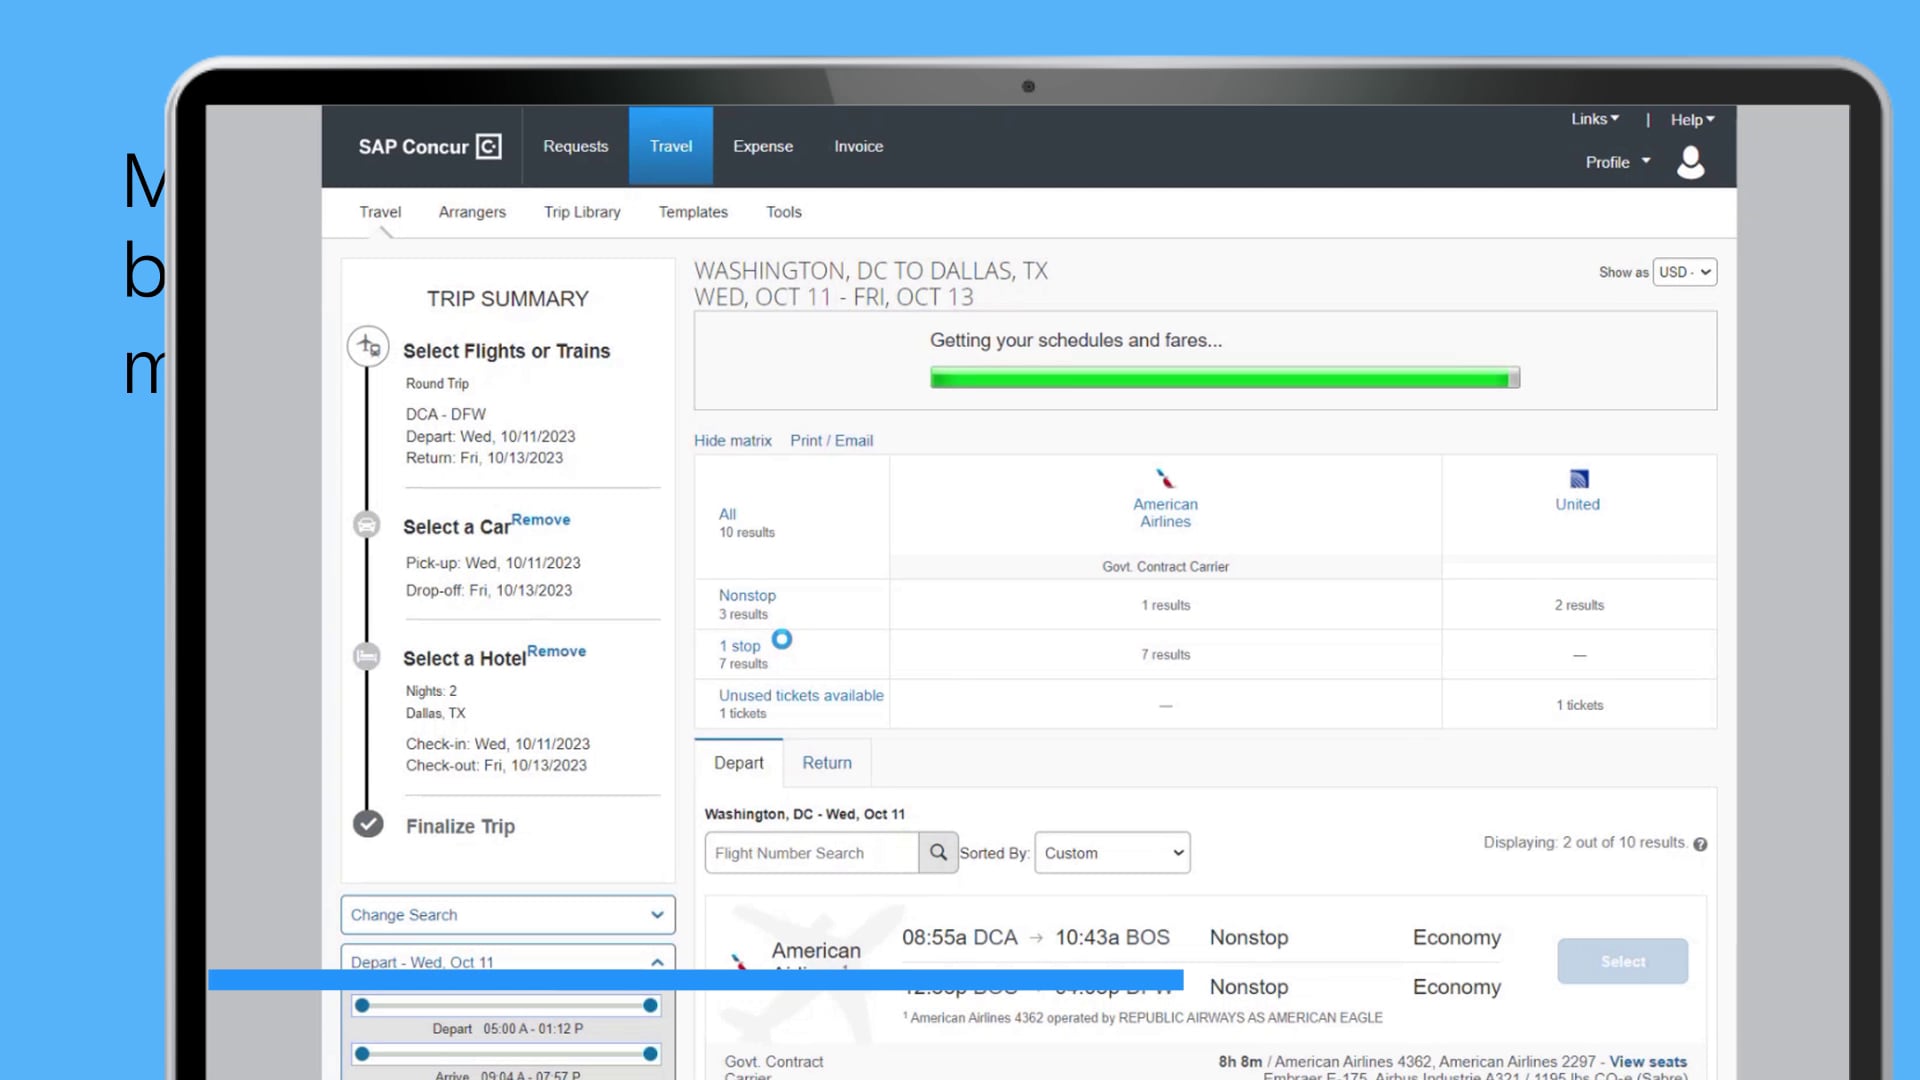Click the Invoice module icon
Viewport: 1920px width, 1080px height.
[857, 146]
